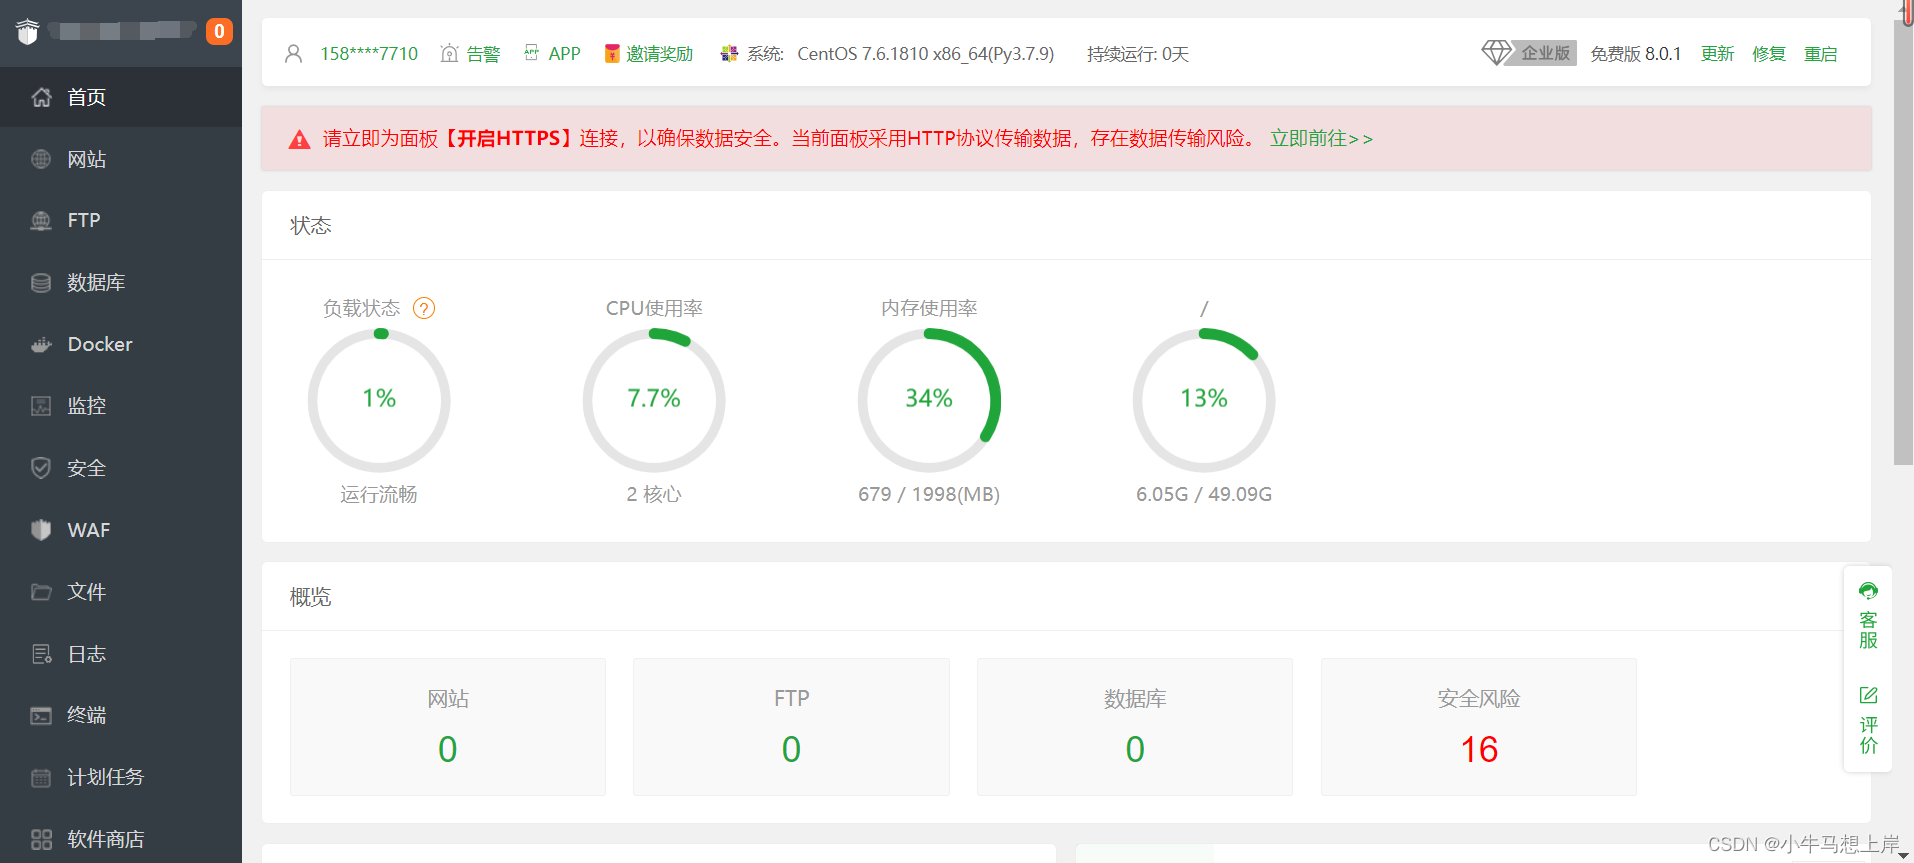The image size is (1914, 863).
Task: Click the CentOS 7.6.1810 system text
Action: pos(925,54)
